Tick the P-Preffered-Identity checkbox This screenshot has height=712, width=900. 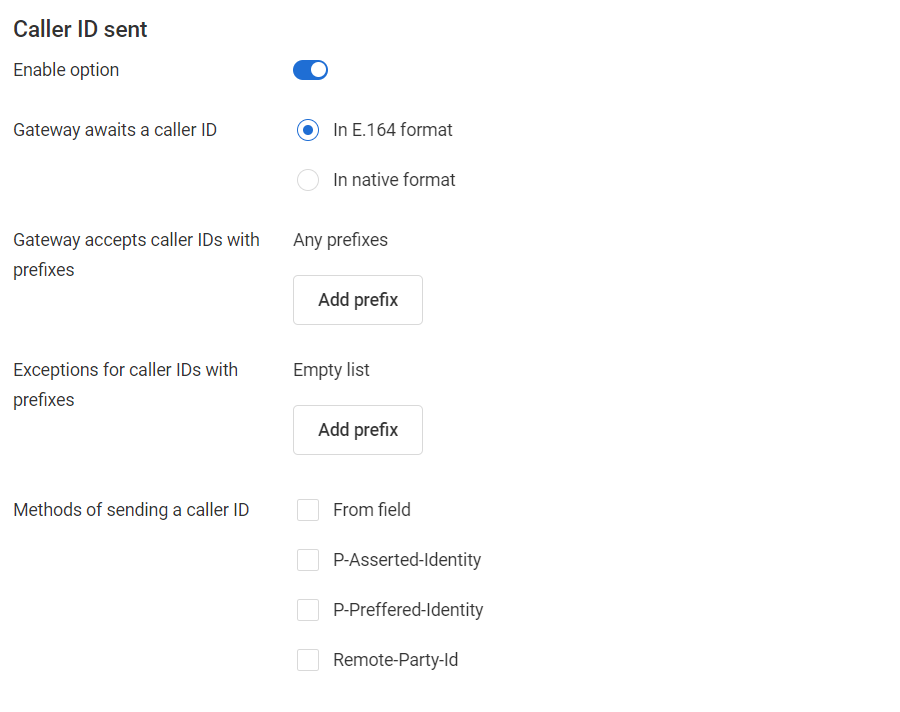click(x=308, y=610)
